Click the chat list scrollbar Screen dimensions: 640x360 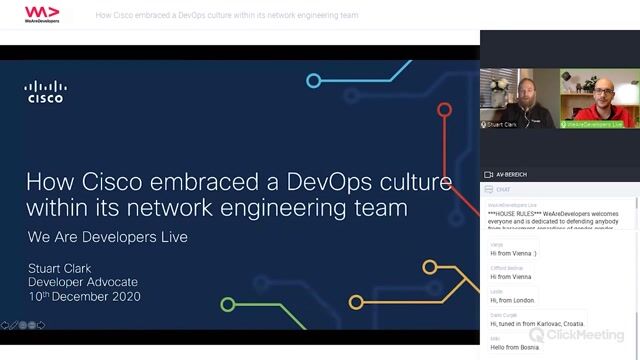point(637,335)
